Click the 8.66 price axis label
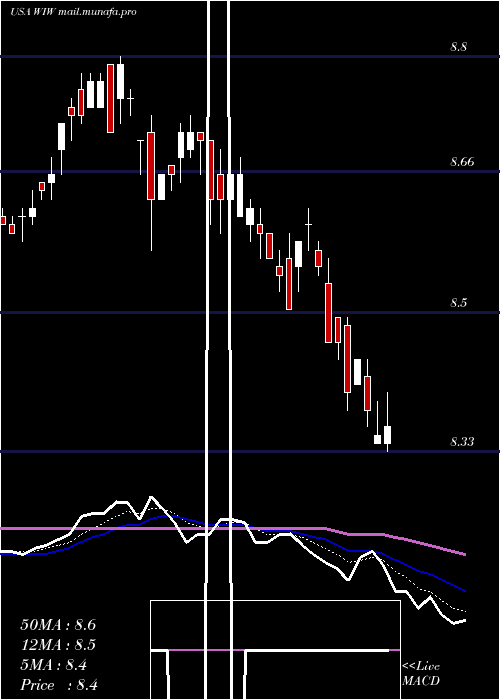500x700 pixels. coord(462,162)
